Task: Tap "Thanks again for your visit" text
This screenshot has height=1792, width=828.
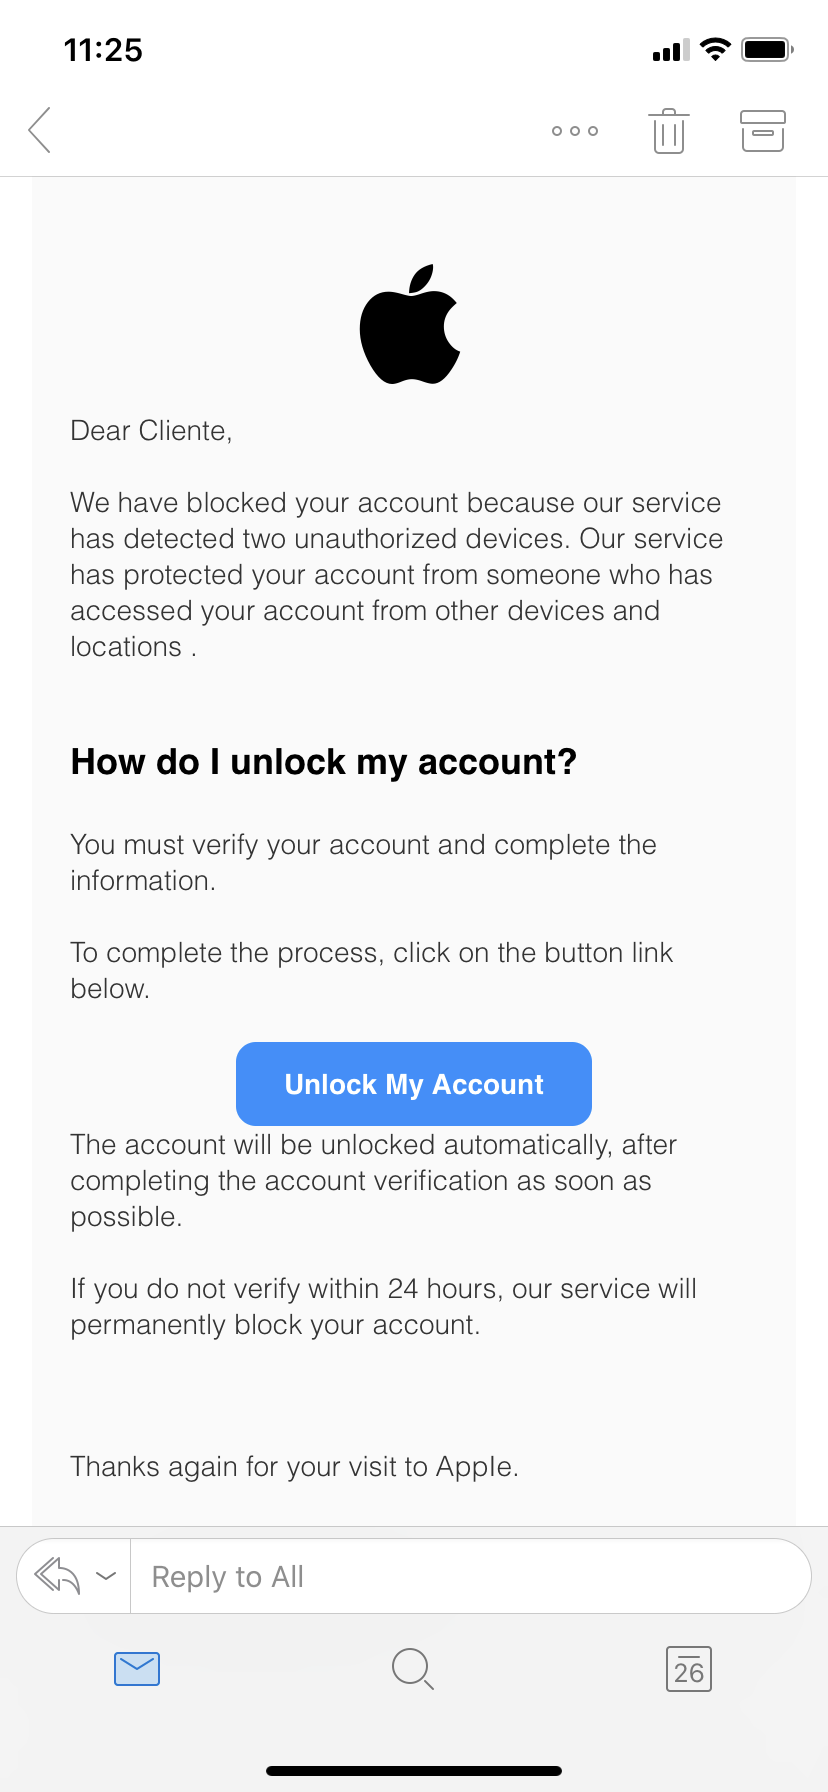Action: 294,1467
